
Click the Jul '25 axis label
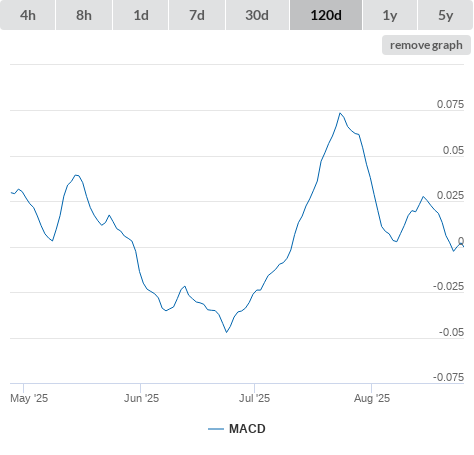pos(254,398)
